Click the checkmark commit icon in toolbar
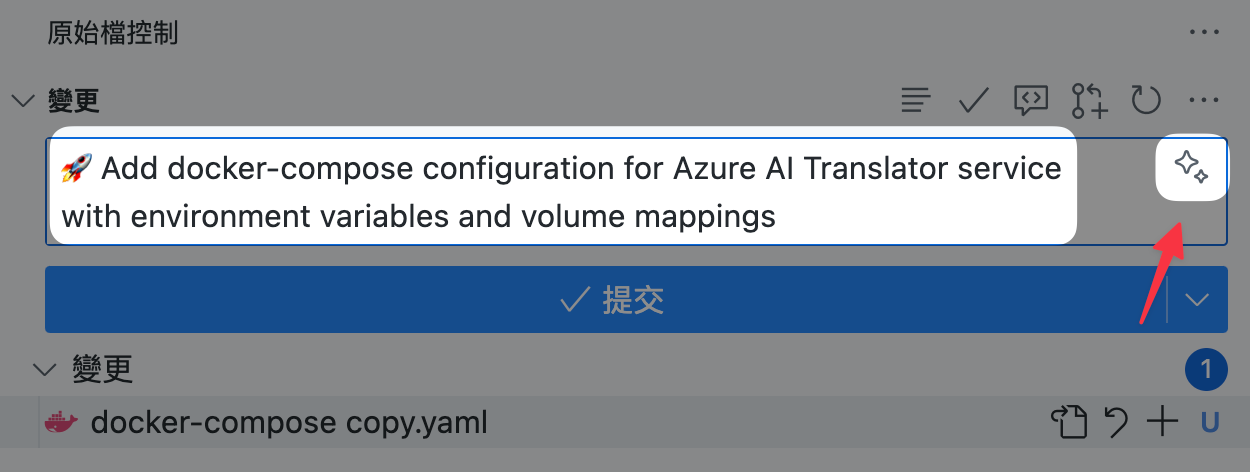 pos(973,100)
